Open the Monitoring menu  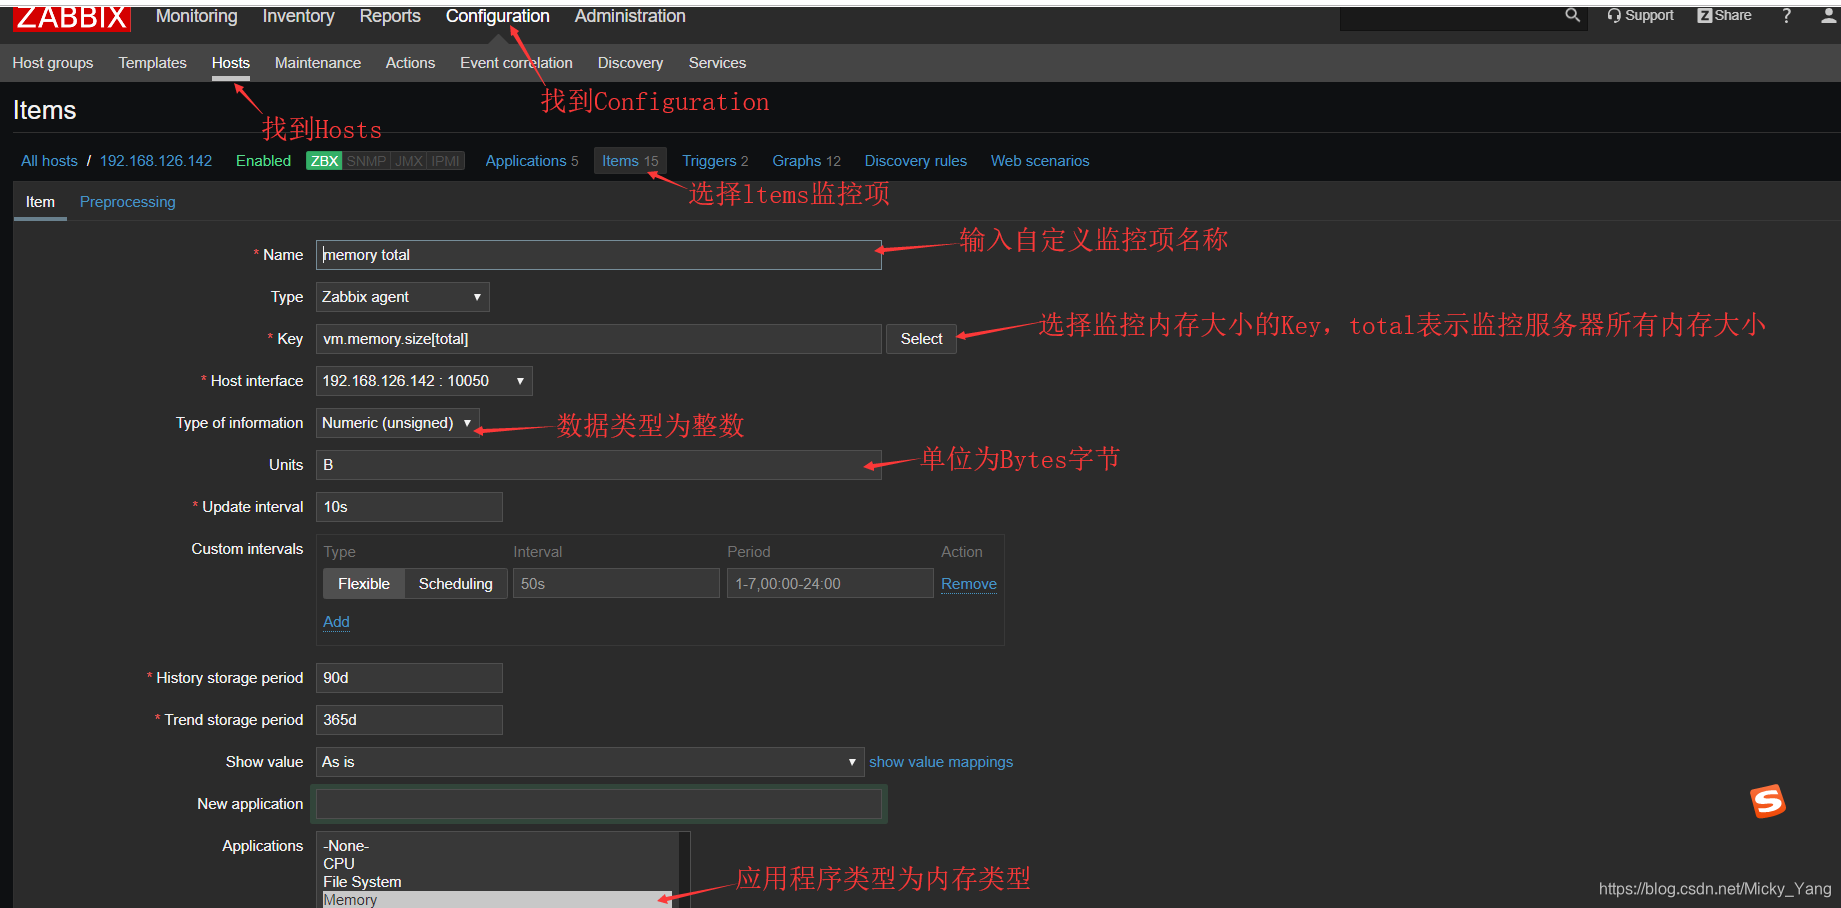[197, 16]
